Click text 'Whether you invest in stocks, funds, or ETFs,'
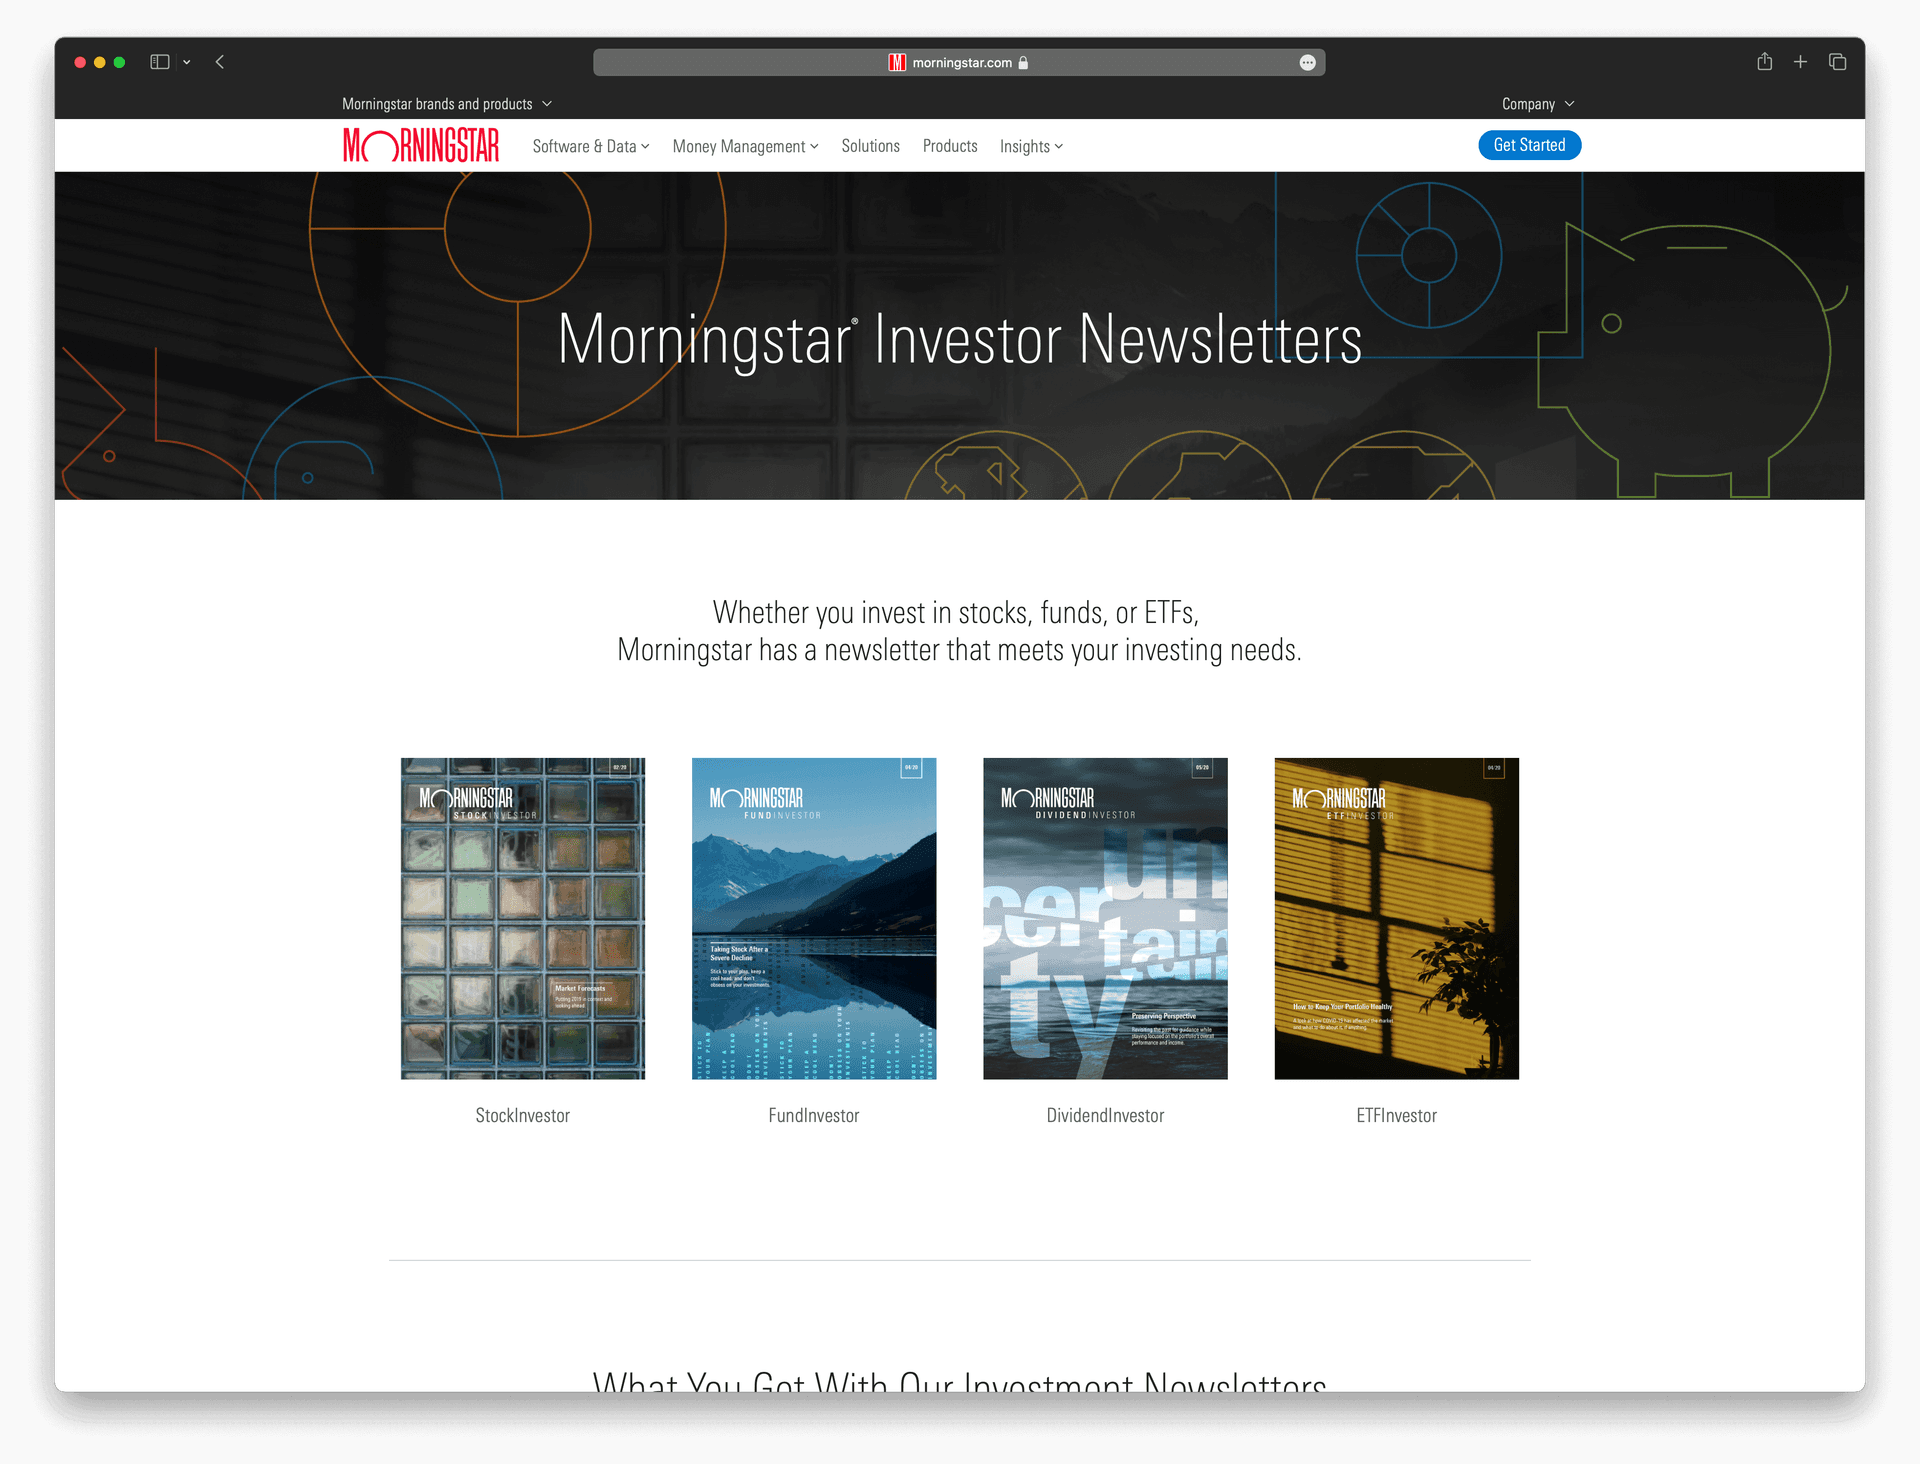 956,612
